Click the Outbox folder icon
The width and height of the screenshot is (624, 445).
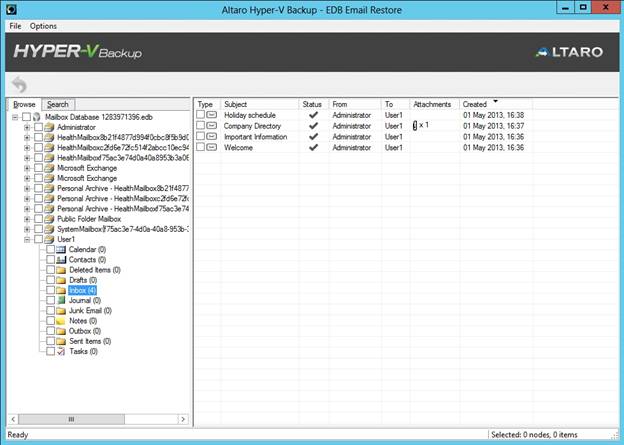tap(61, 331)
